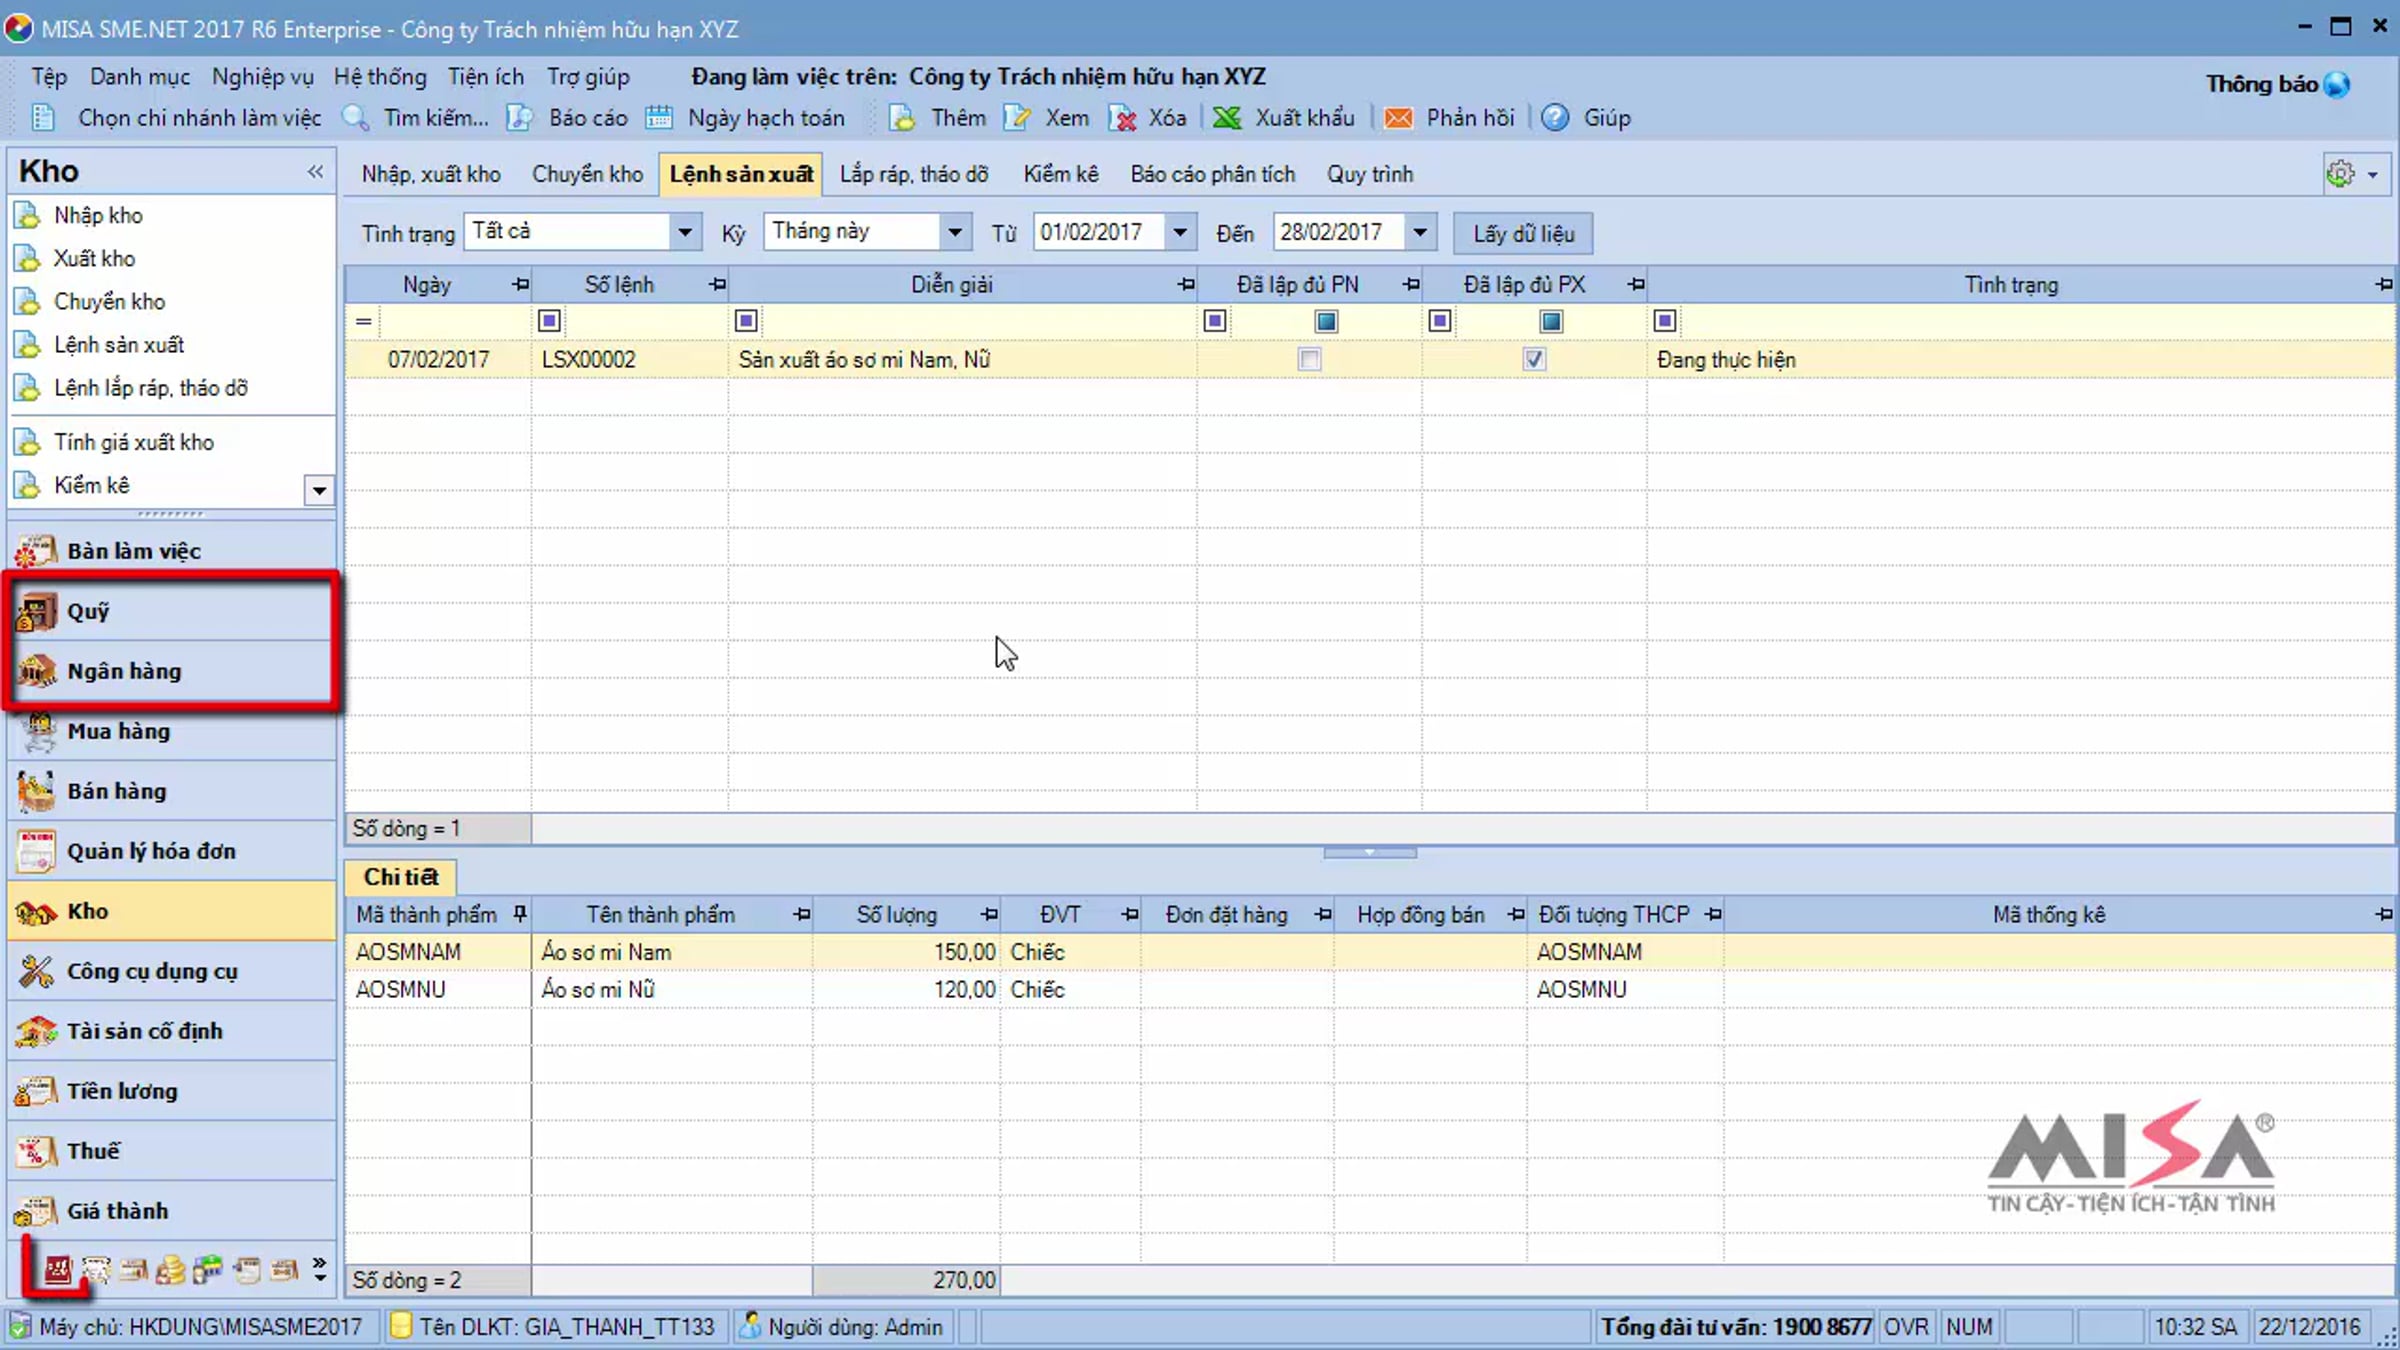Open the Tệp menu
2400x1350 pixels.
[49, 77]
